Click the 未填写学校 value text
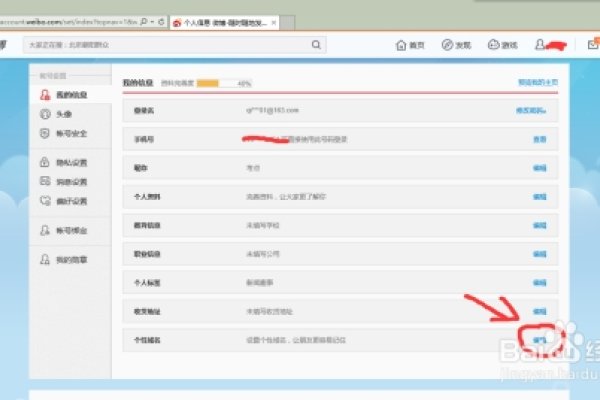 pyautogui.click(x=262, y=225)
